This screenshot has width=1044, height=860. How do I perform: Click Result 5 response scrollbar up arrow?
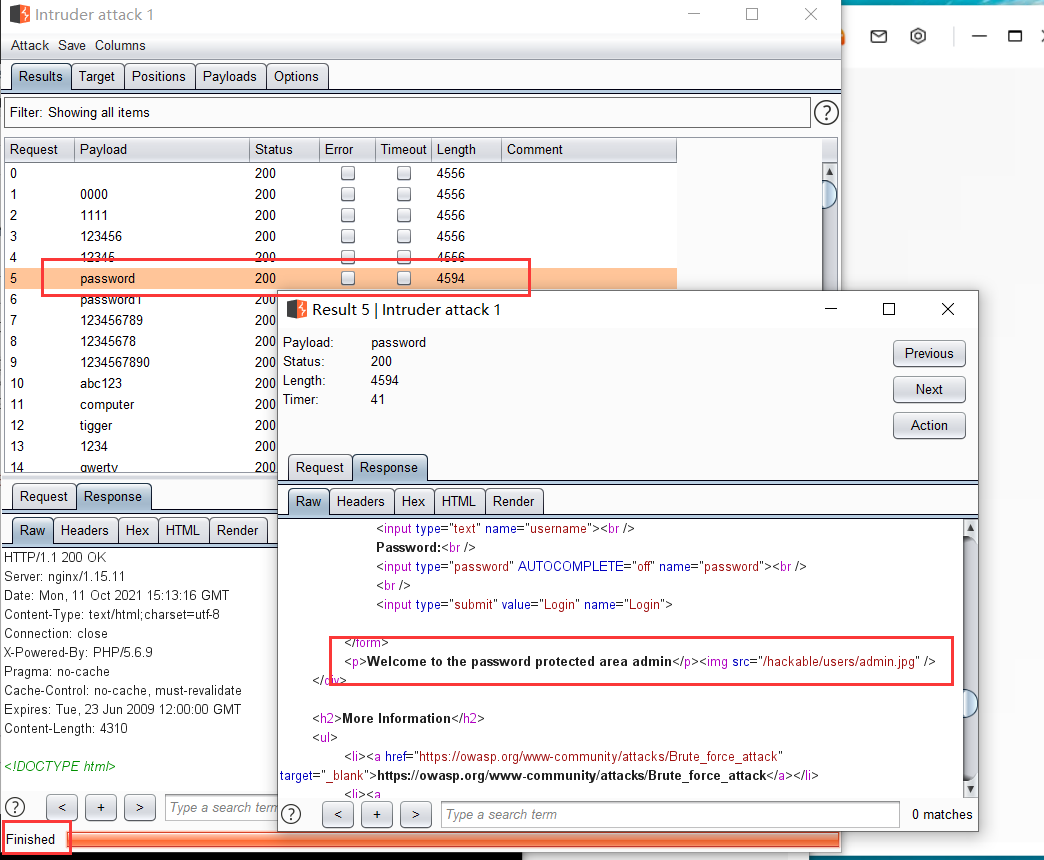(x=970, y=528)
